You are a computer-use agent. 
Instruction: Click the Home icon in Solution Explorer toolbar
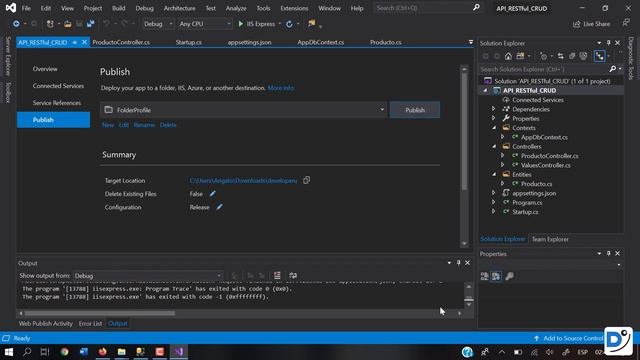click(x=508, y=56)
